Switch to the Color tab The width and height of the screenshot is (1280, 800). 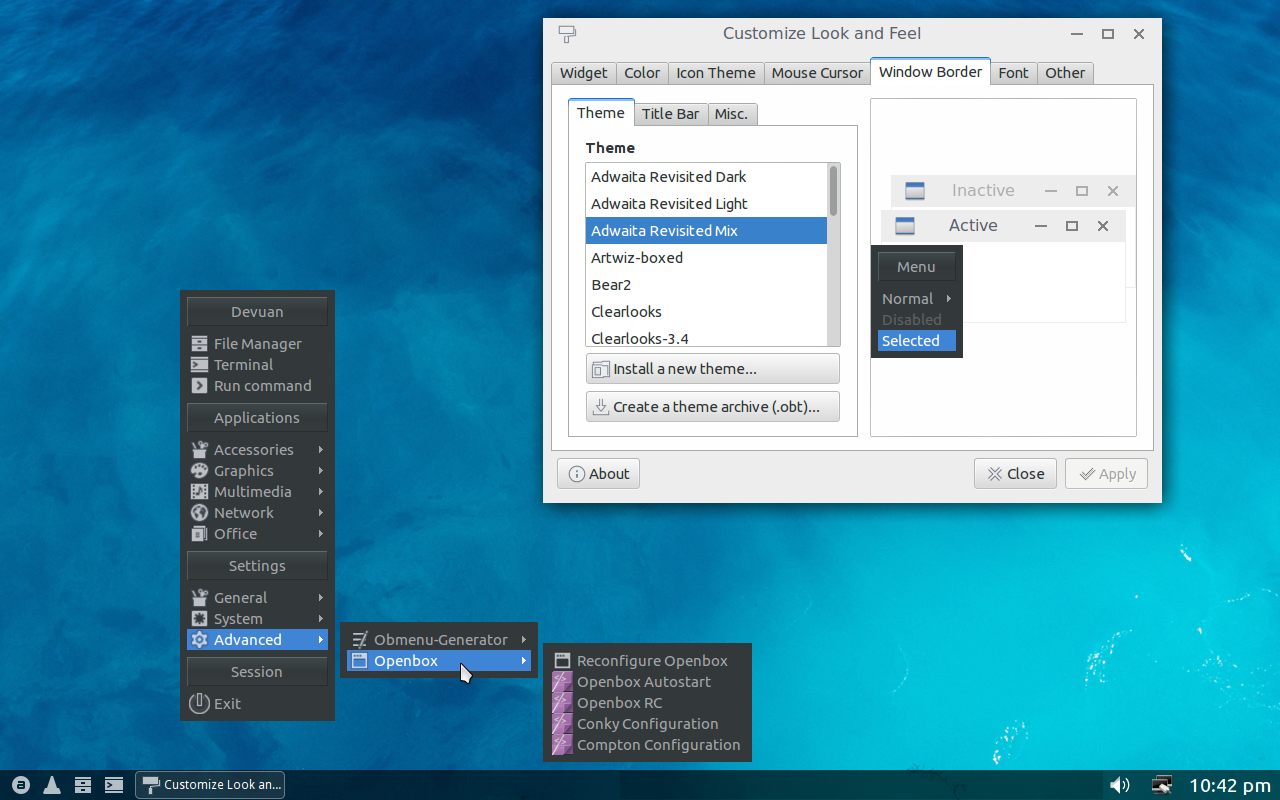642,73
